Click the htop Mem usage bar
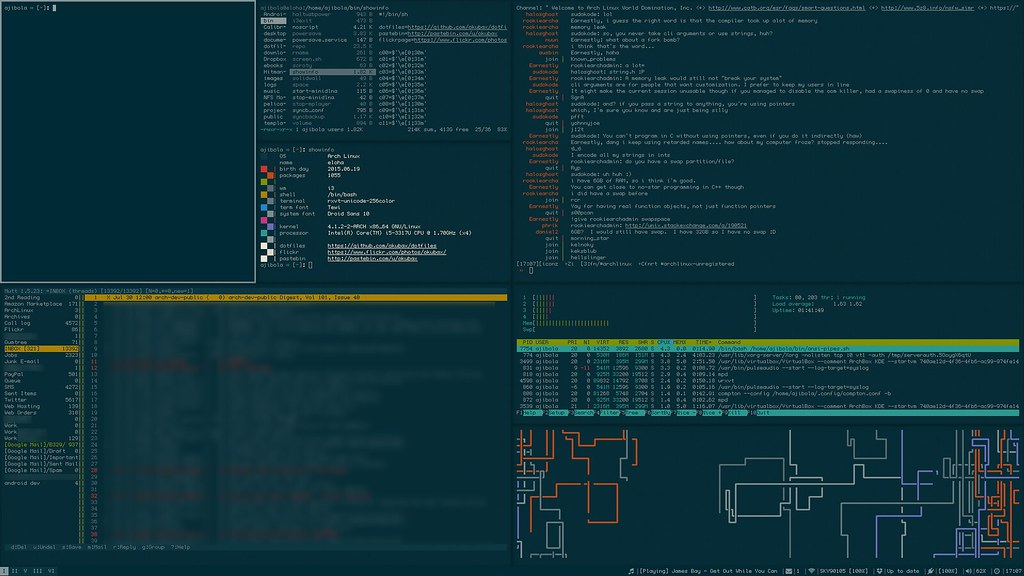 (640, 323)
